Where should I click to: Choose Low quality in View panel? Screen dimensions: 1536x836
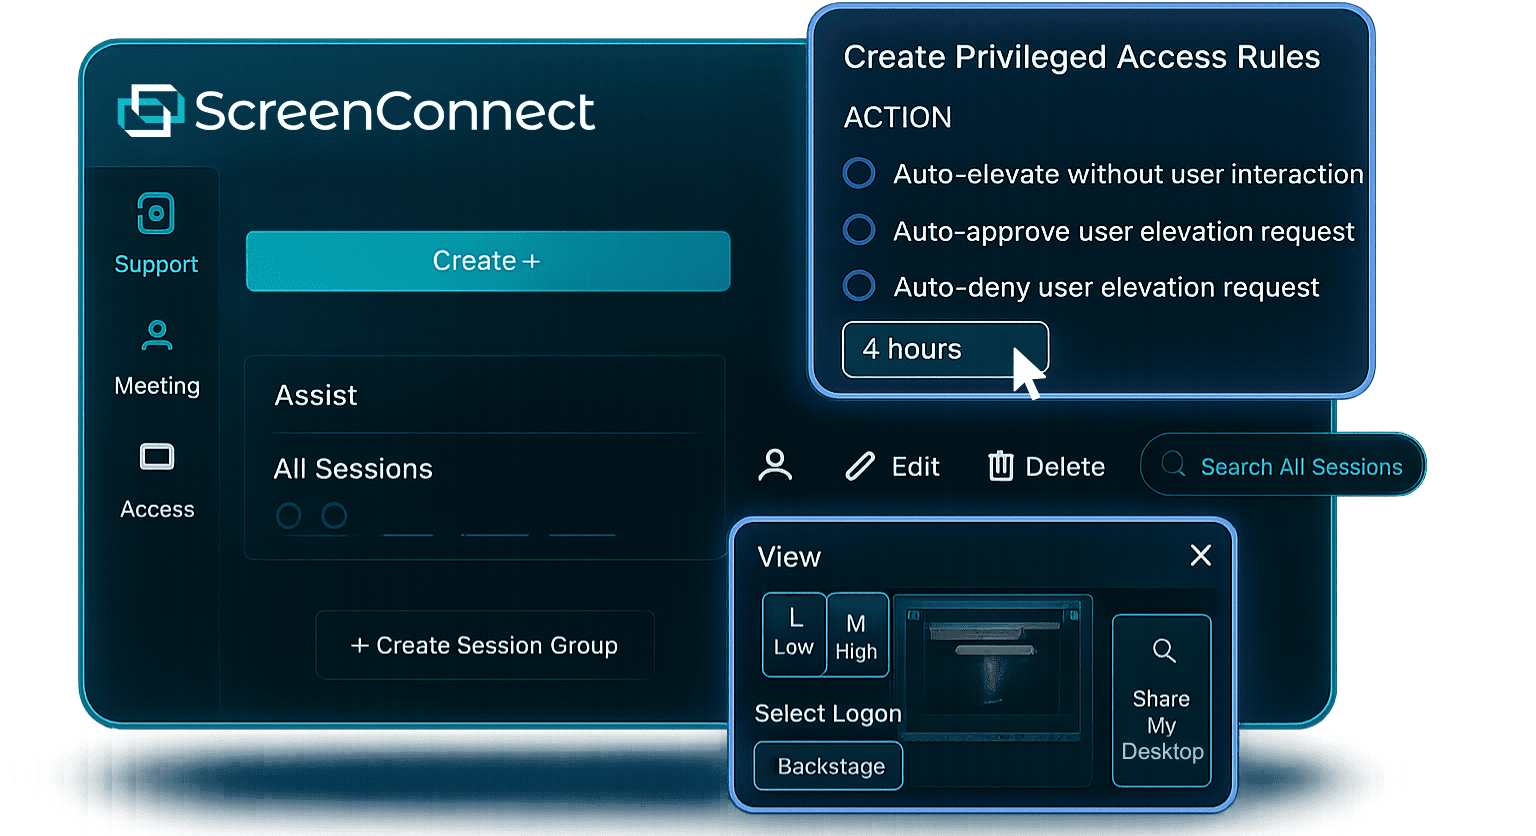tap(794, 634)
